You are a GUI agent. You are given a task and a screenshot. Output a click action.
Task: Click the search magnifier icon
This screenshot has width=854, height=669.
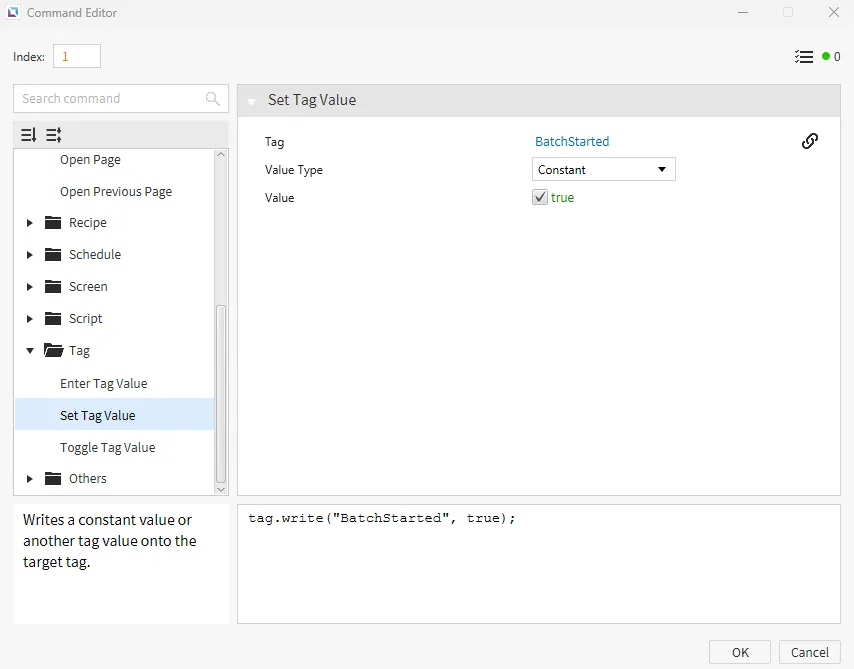(212, 98)
